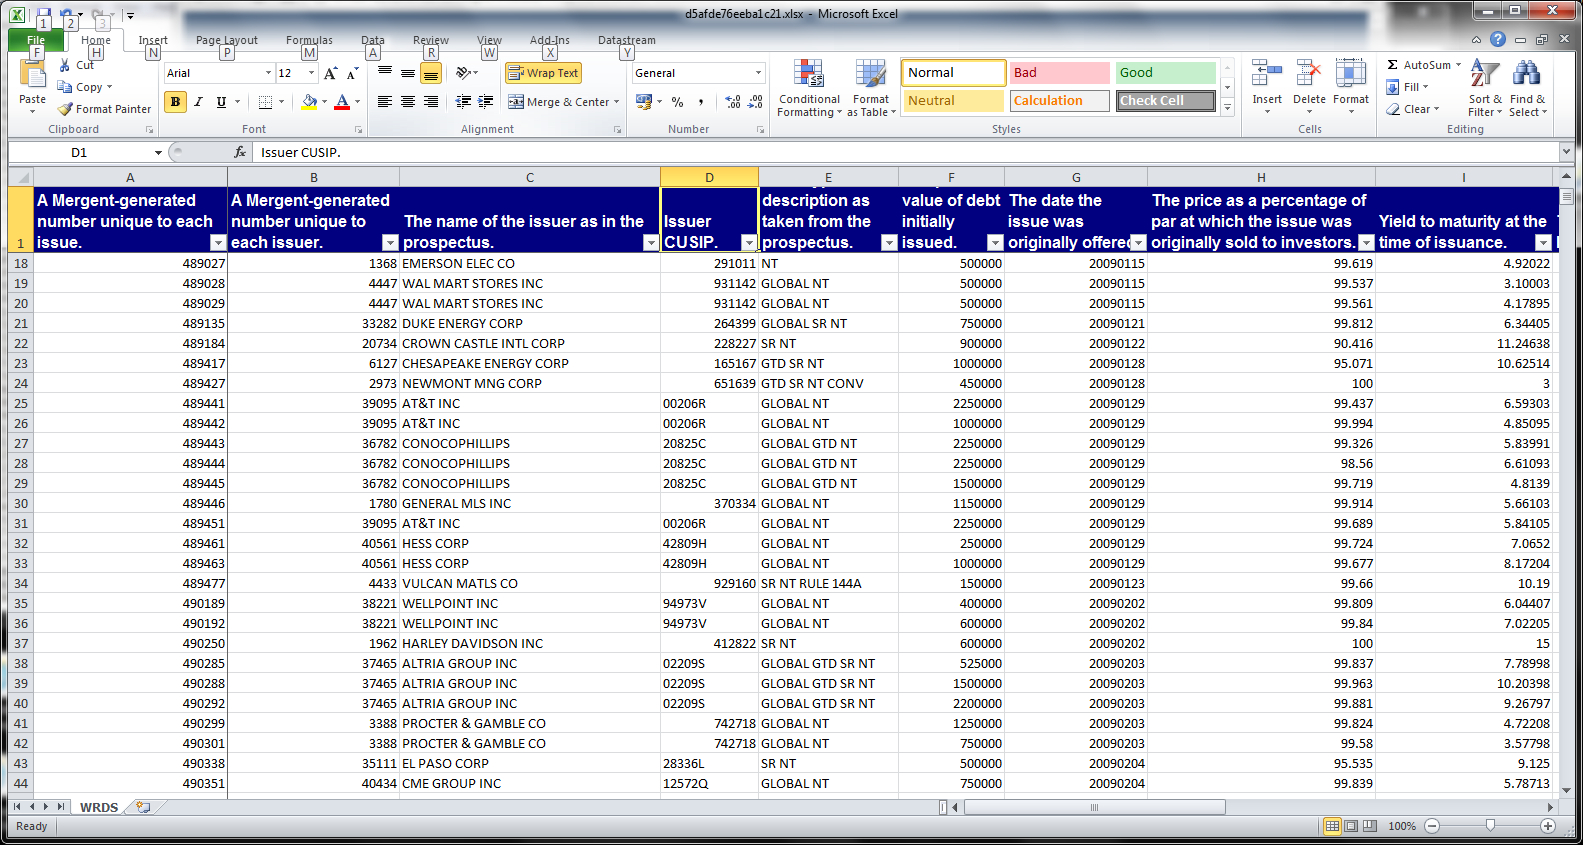Switch to the Insert ribbon tab
Image resolution: width=1583 pixels, height=845 pixels.
tap(153, 40)
